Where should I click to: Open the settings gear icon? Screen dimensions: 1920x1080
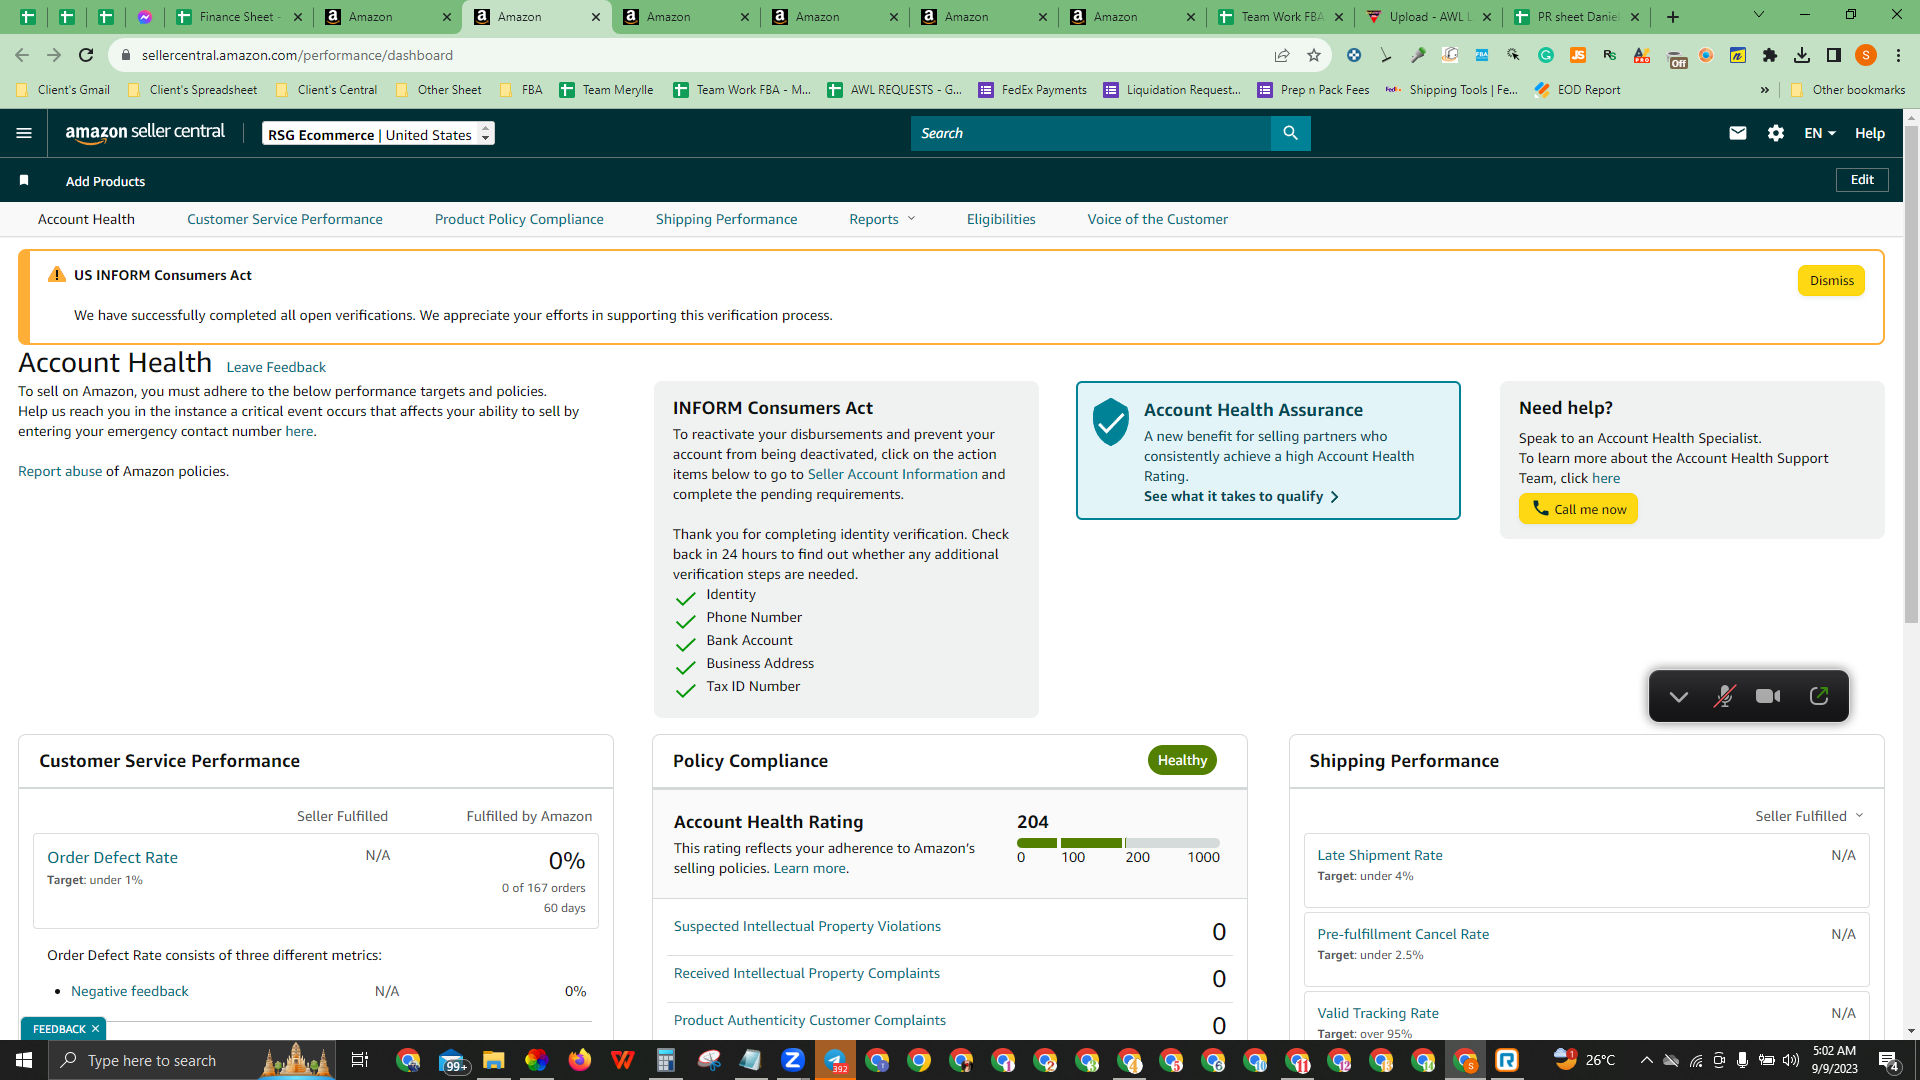(1776, 133)
